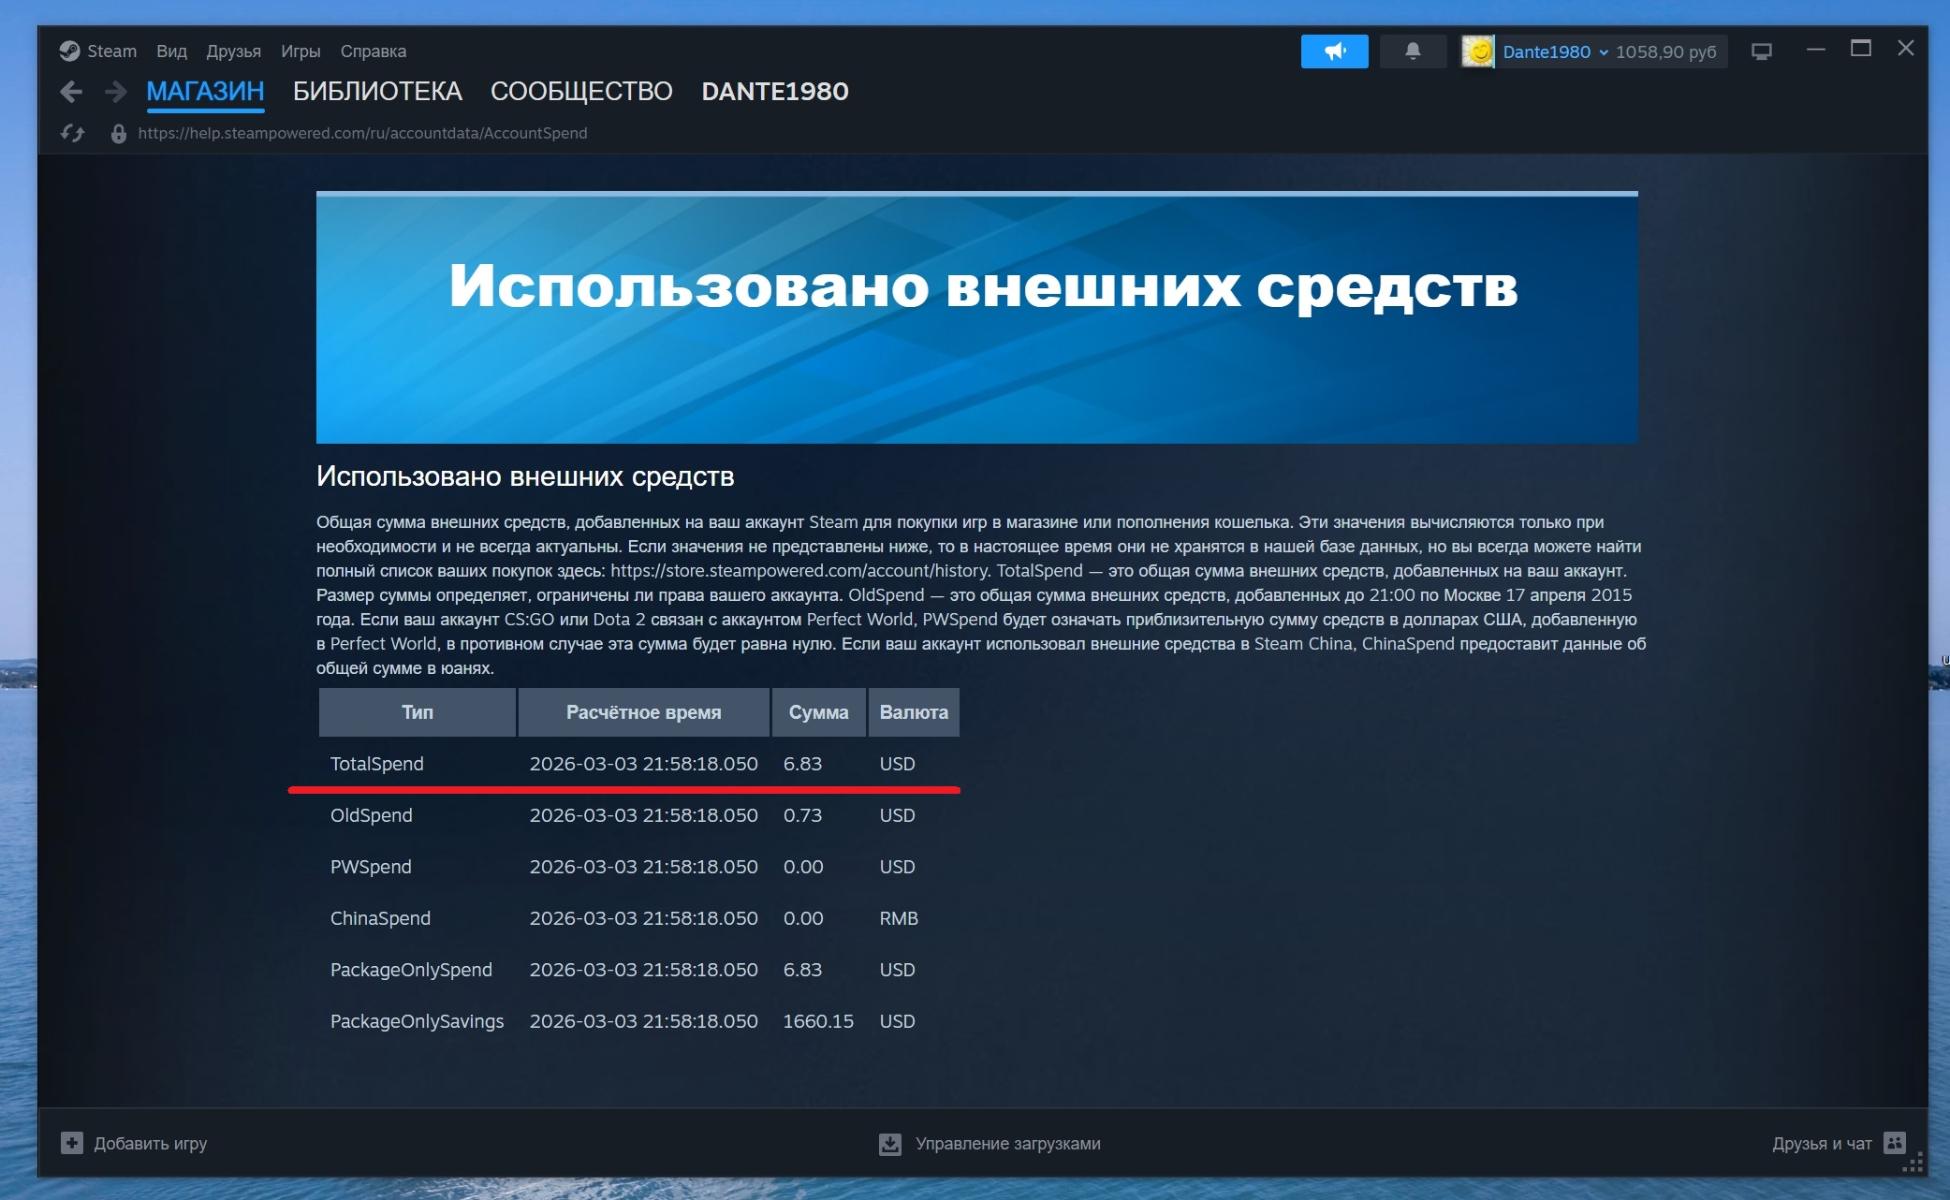Switch to the БИБЛИОТЕКА tab
The width and height of the screenshot is (1950, 1200).
[x=377, y=91]
